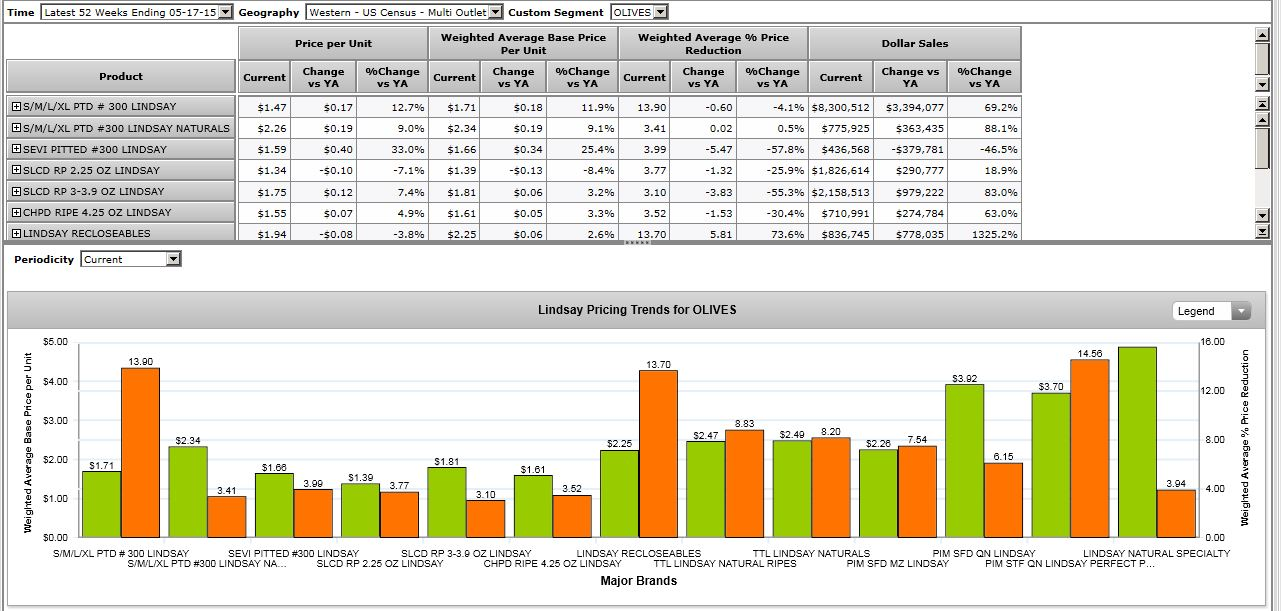The height and width of the screenshot is (611, 1281).
Task: Open the Custom Segment OLIVES dropdown
Action: tap(660, 12)
